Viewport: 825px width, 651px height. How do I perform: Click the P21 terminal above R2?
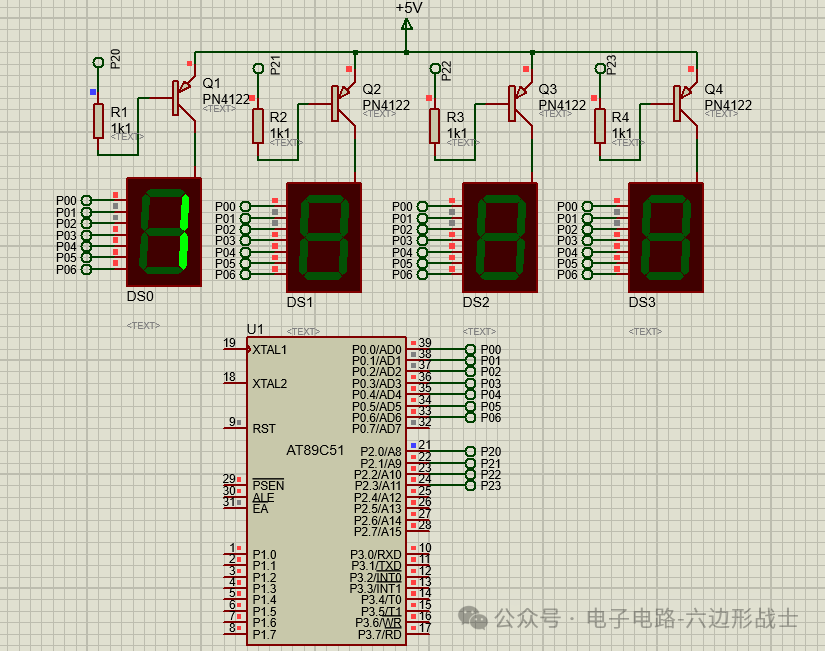[258, 68]
